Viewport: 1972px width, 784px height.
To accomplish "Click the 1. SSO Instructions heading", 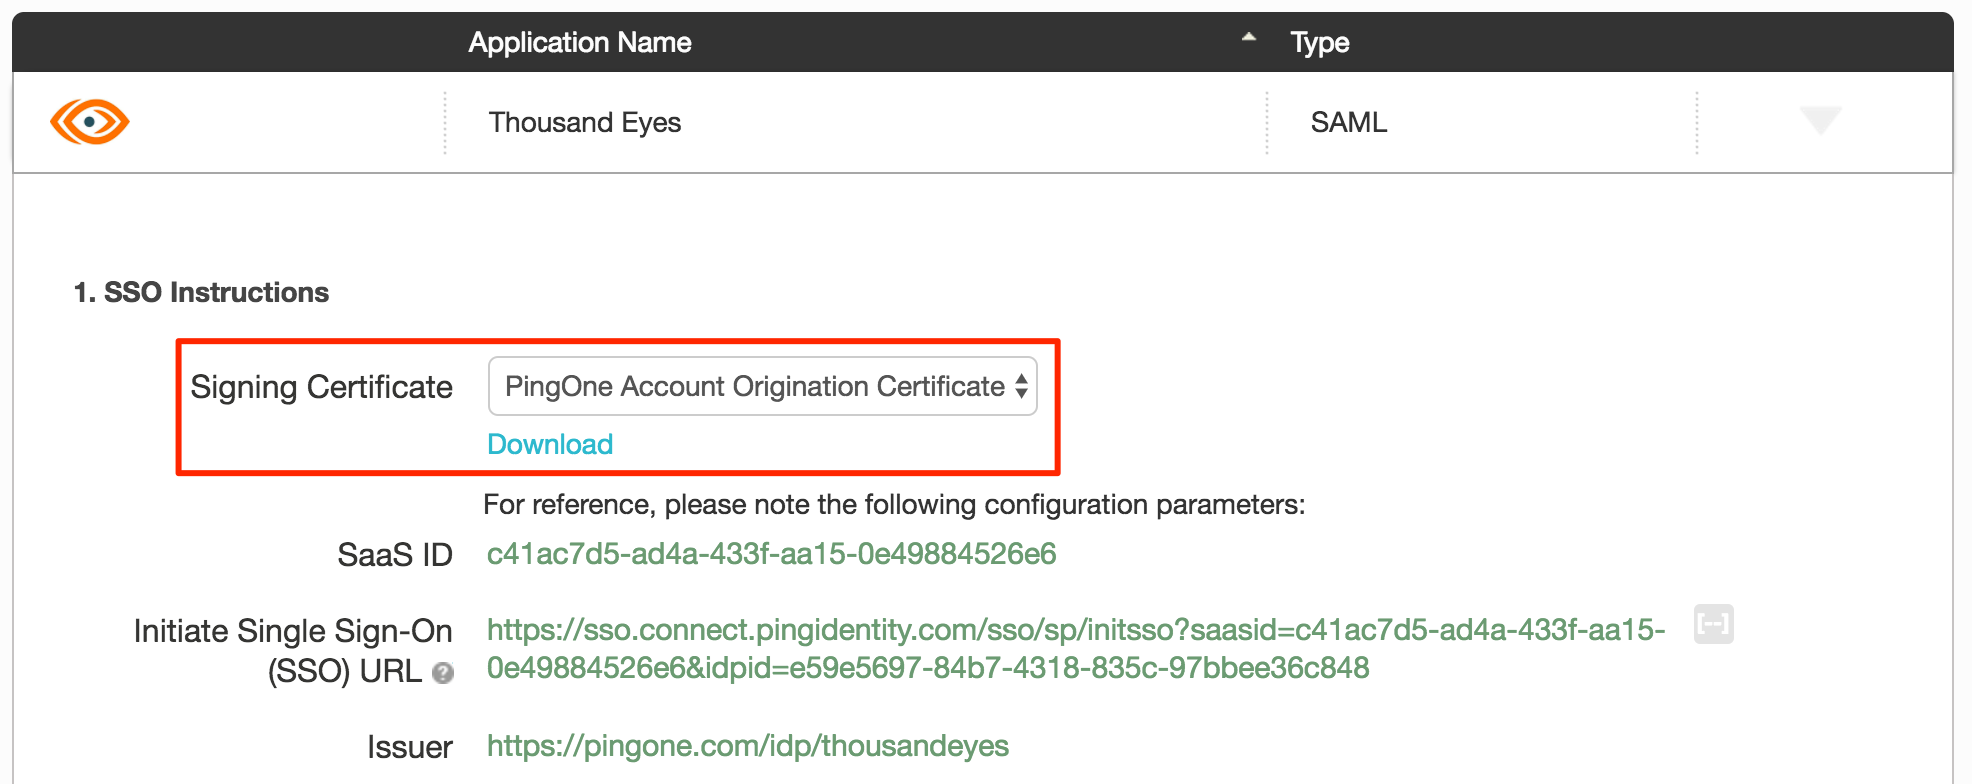I will click(x=201, y=292).
